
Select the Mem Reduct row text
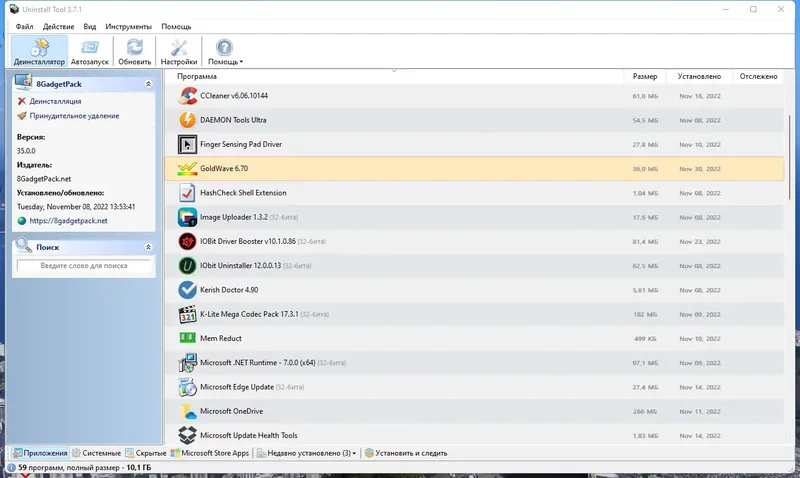point(221,338)
